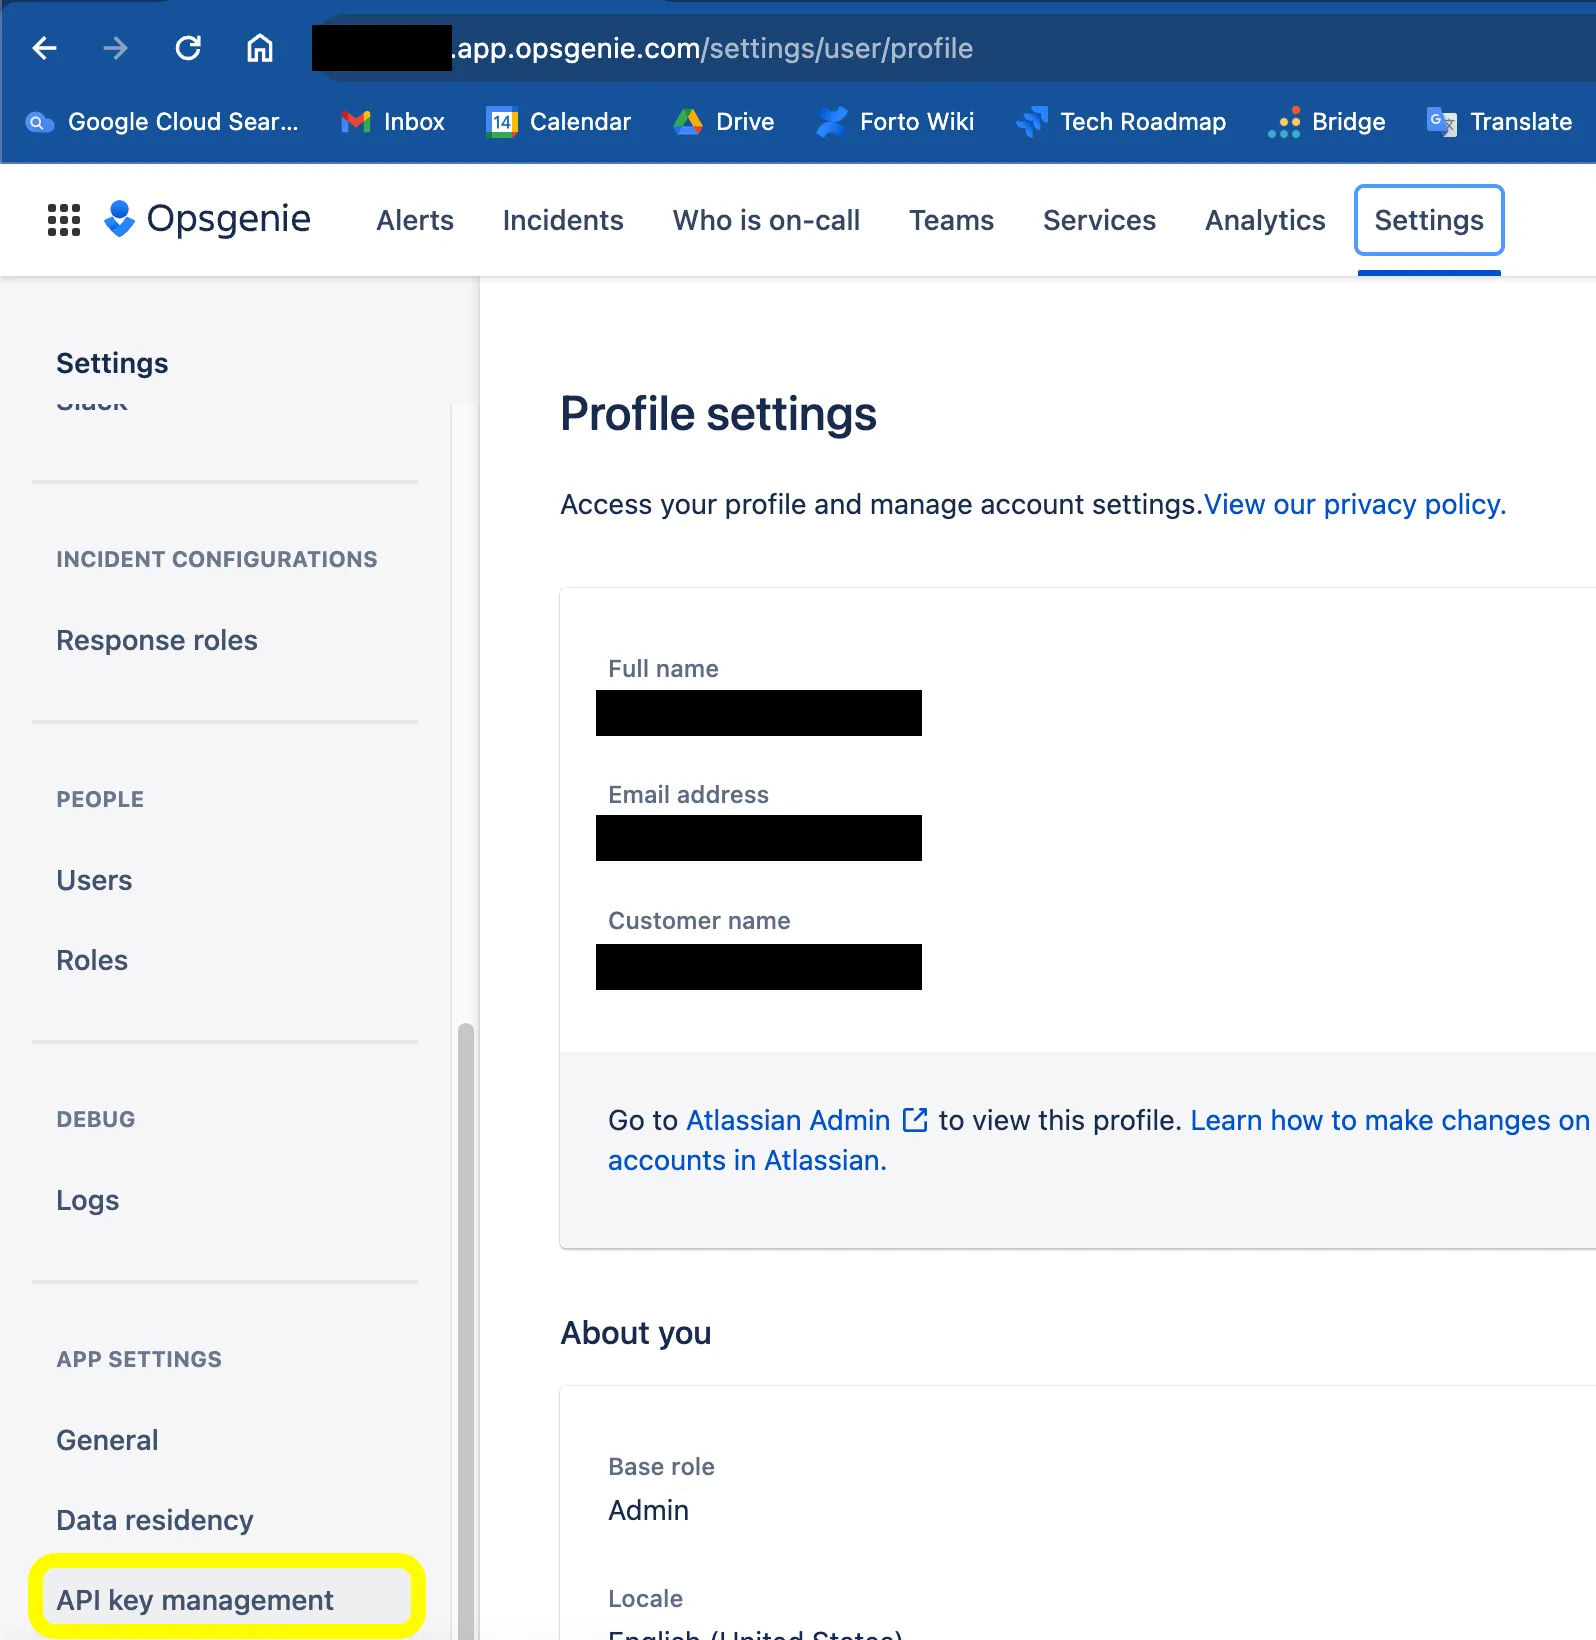Open the Atlassian Admin link
1596x1640 pixels.
tap(788, 1120)
